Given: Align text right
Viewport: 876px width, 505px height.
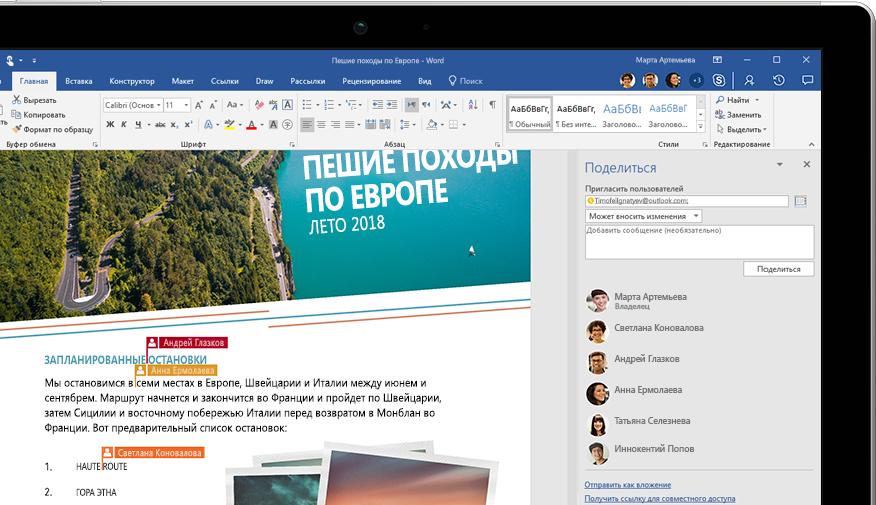Looking at the screenshot, I should (335, 125).
